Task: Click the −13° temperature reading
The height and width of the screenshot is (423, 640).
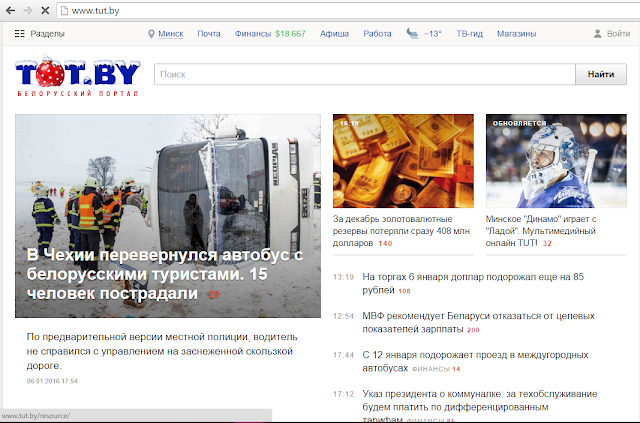Action: click(433, 34)
